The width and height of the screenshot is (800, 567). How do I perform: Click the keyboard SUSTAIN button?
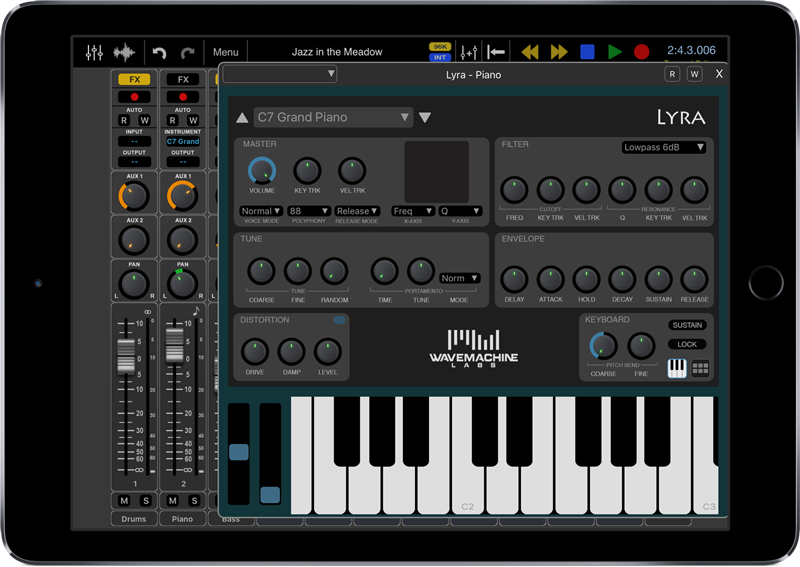coord(687,325)
